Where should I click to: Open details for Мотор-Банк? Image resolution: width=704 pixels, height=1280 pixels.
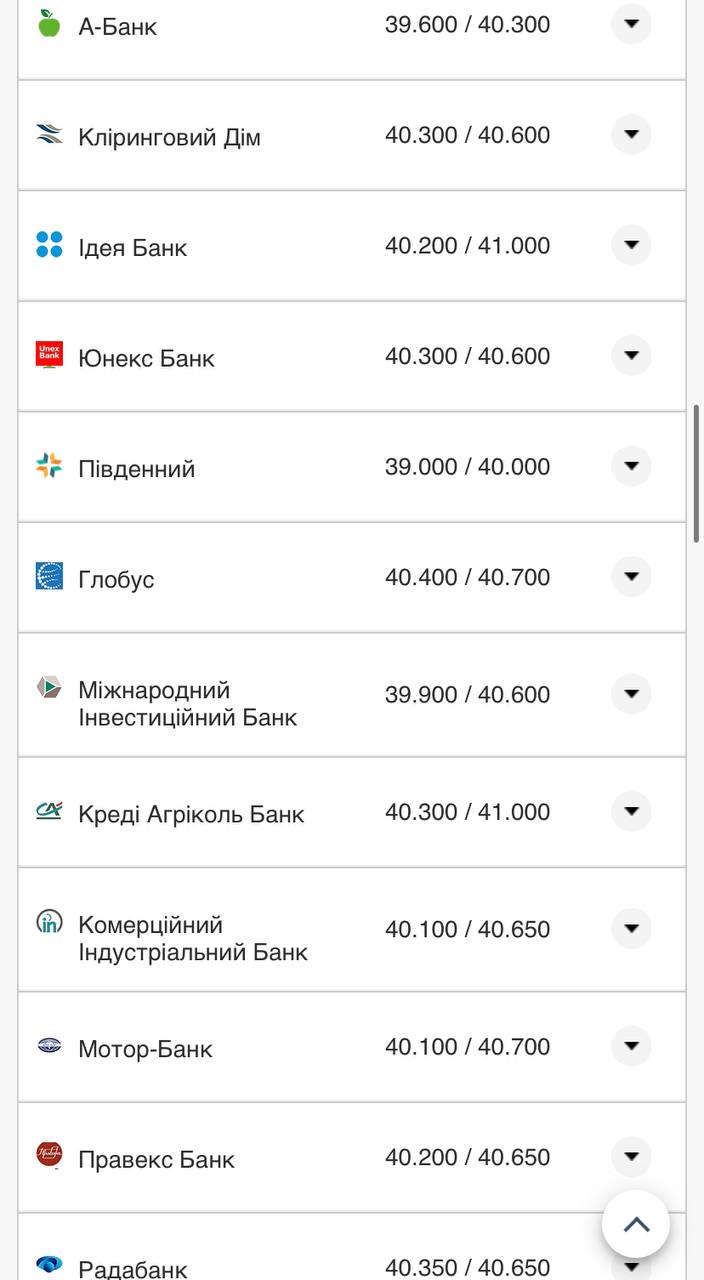pyautogui.click(x=631, y=1046)
